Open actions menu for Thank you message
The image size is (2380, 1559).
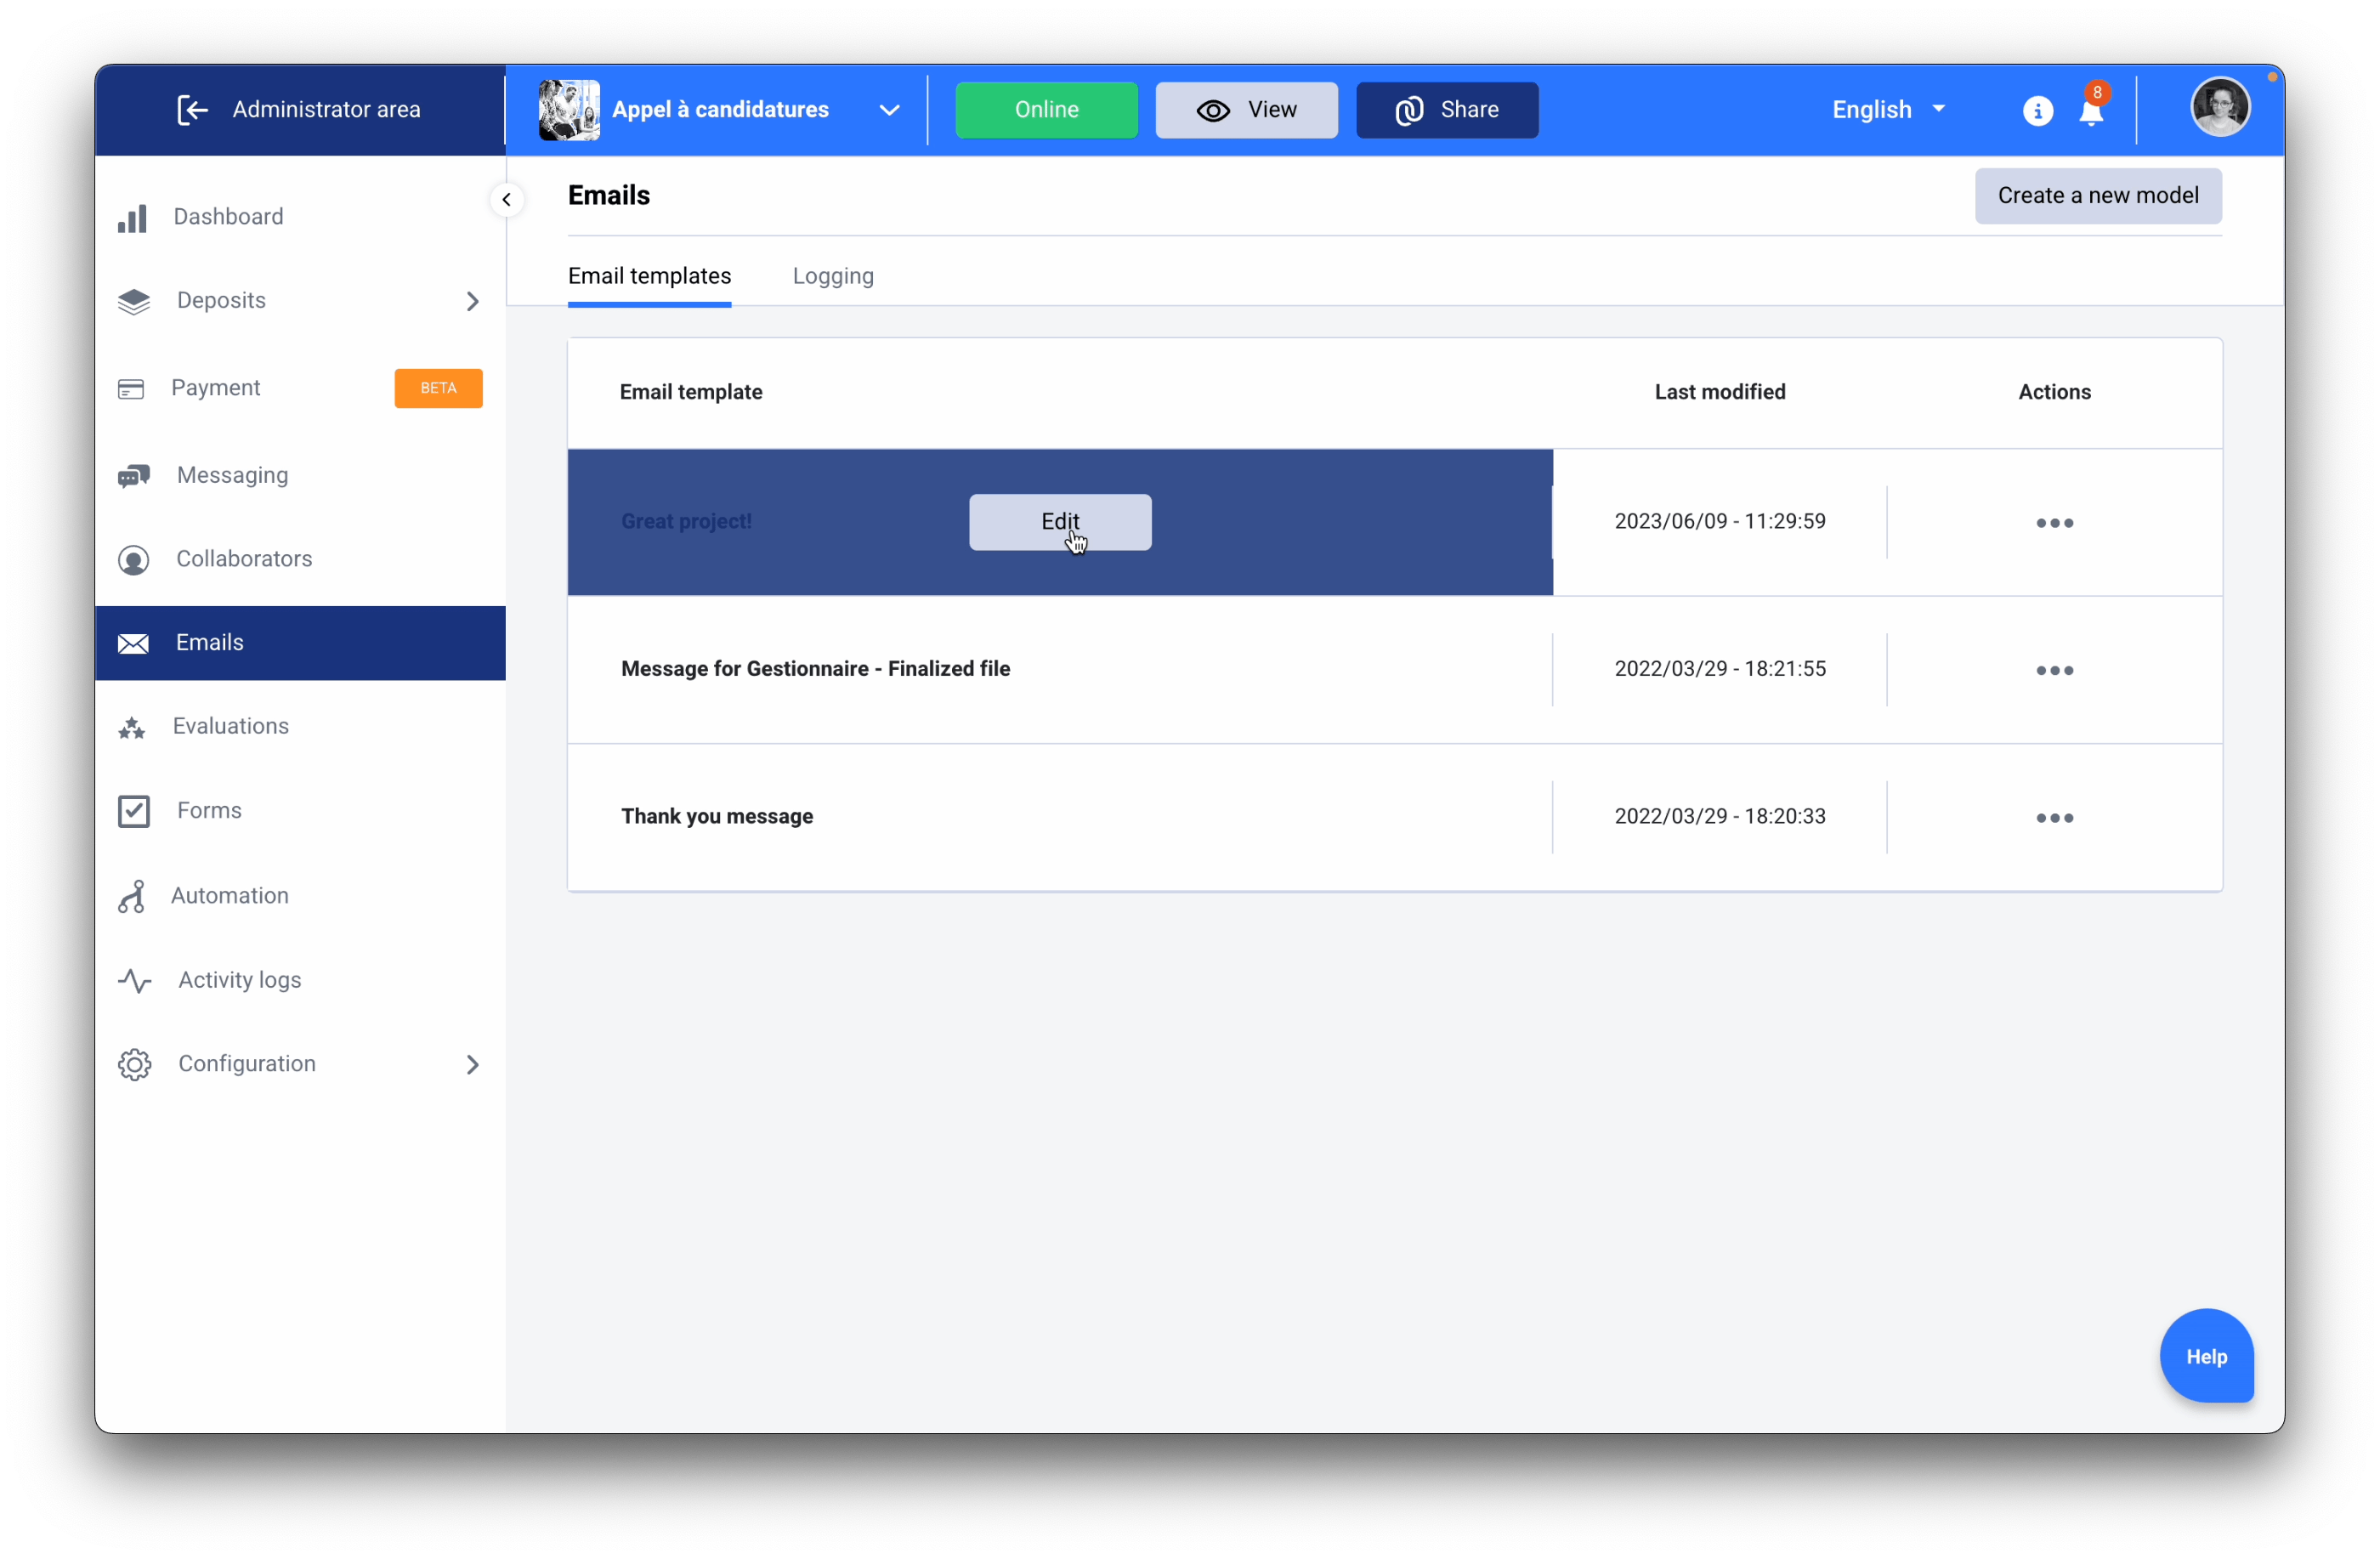tap(2054, 817)
